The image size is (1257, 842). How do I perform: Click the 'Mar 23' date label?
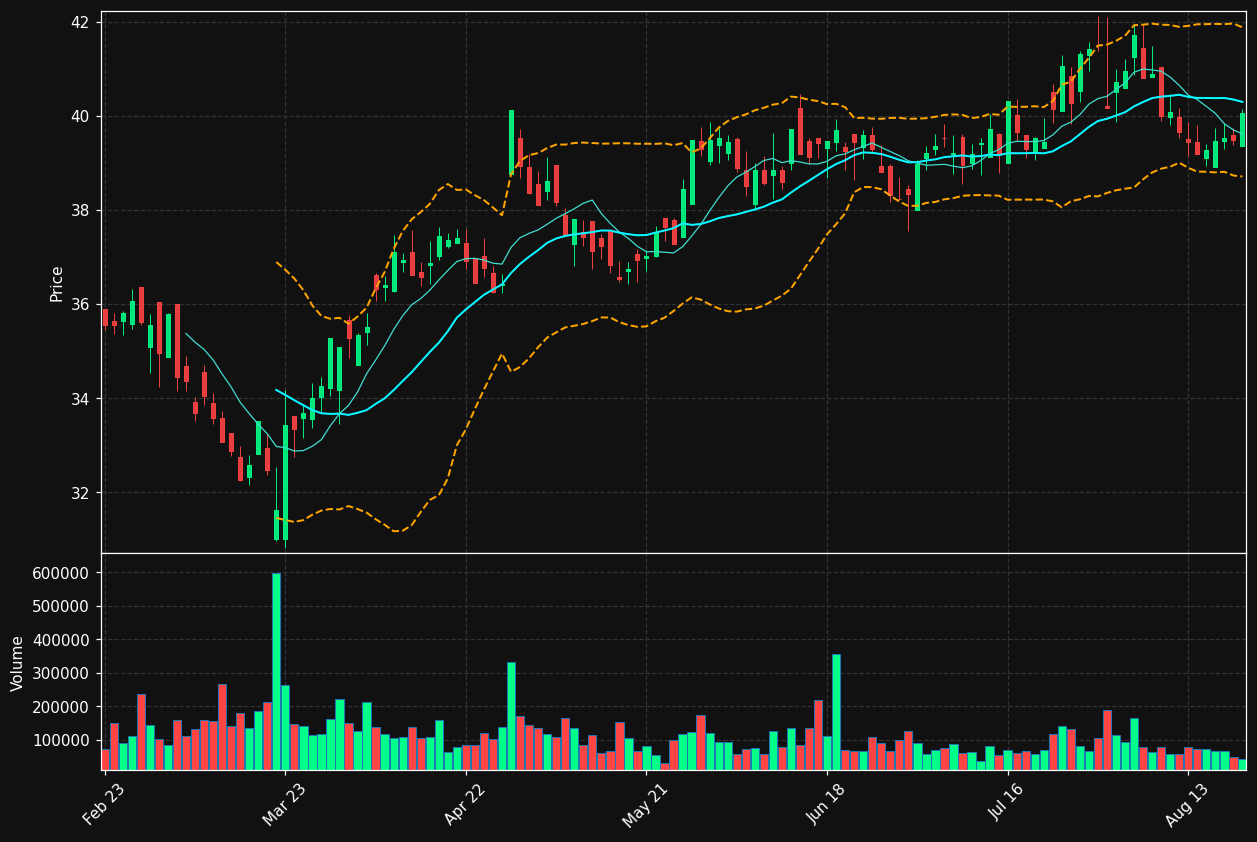285,804
